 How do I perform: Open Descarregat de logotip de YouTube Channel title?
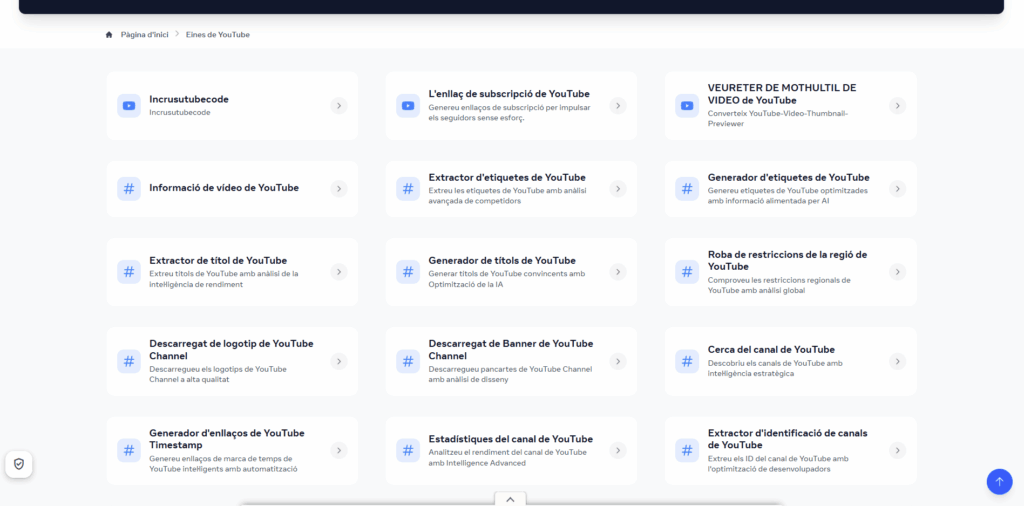click(x=231, y=350)
